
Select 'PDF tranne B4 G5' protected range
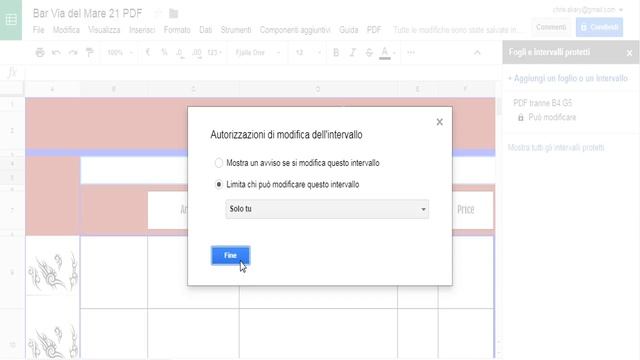coord(543,103)
